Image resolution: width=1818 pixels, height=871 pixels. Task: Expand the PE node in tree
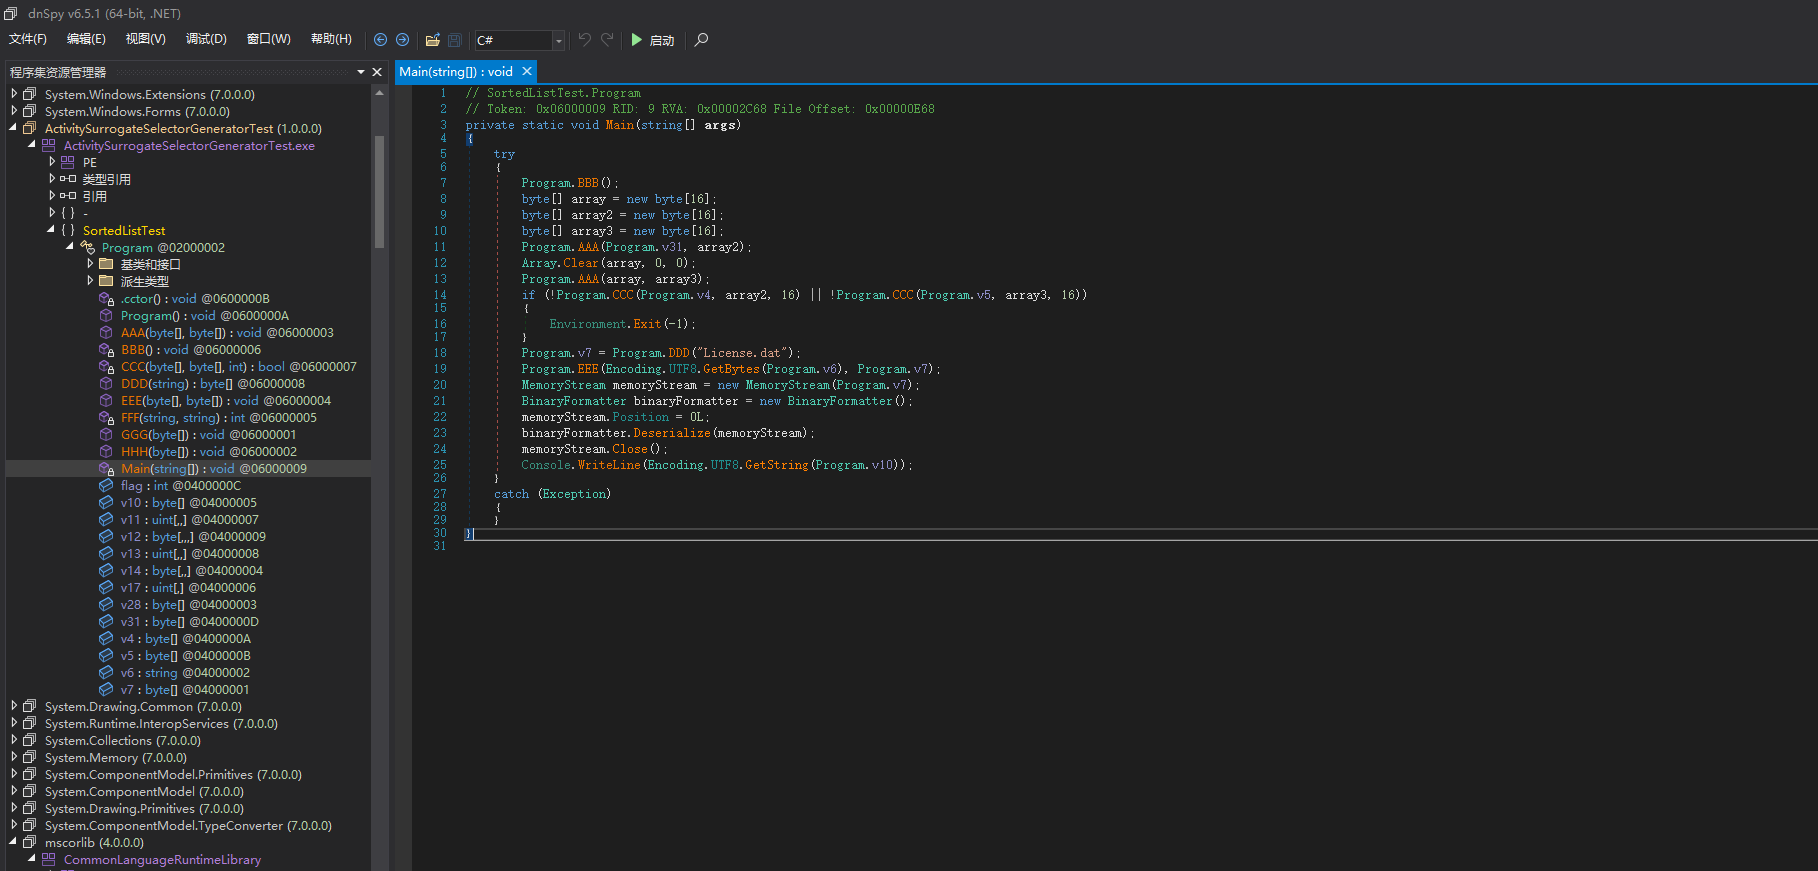(x=52, y=162)
